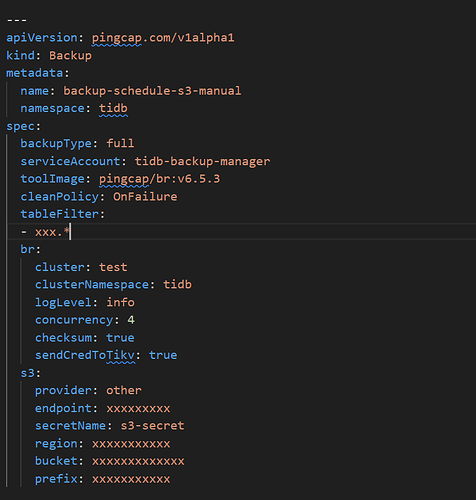Click the apiVersion key in the YAML
476x500 pixels.
(41, 38)
